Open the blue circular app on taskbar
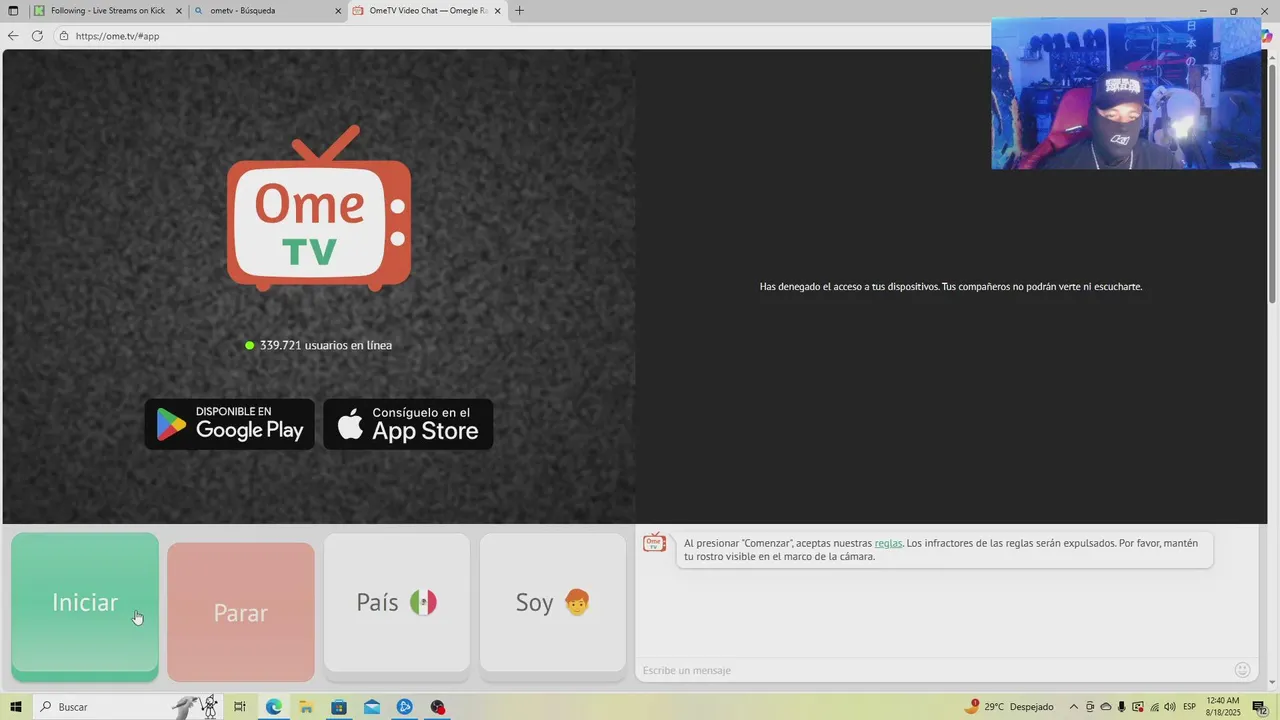Screen dimensions: 1280x720 [x=405, y=707]
